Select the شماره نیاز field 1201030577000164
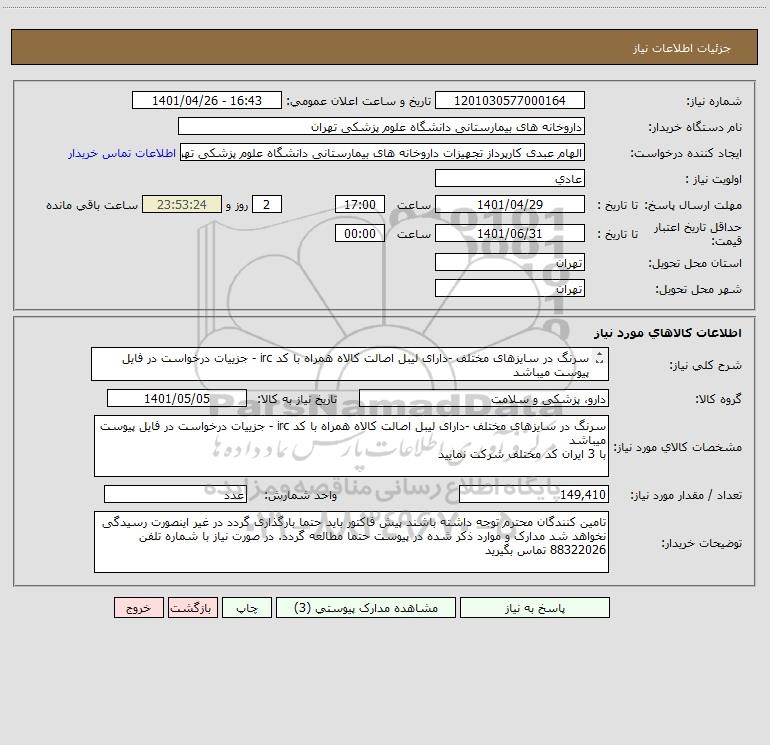 [510, 100]
